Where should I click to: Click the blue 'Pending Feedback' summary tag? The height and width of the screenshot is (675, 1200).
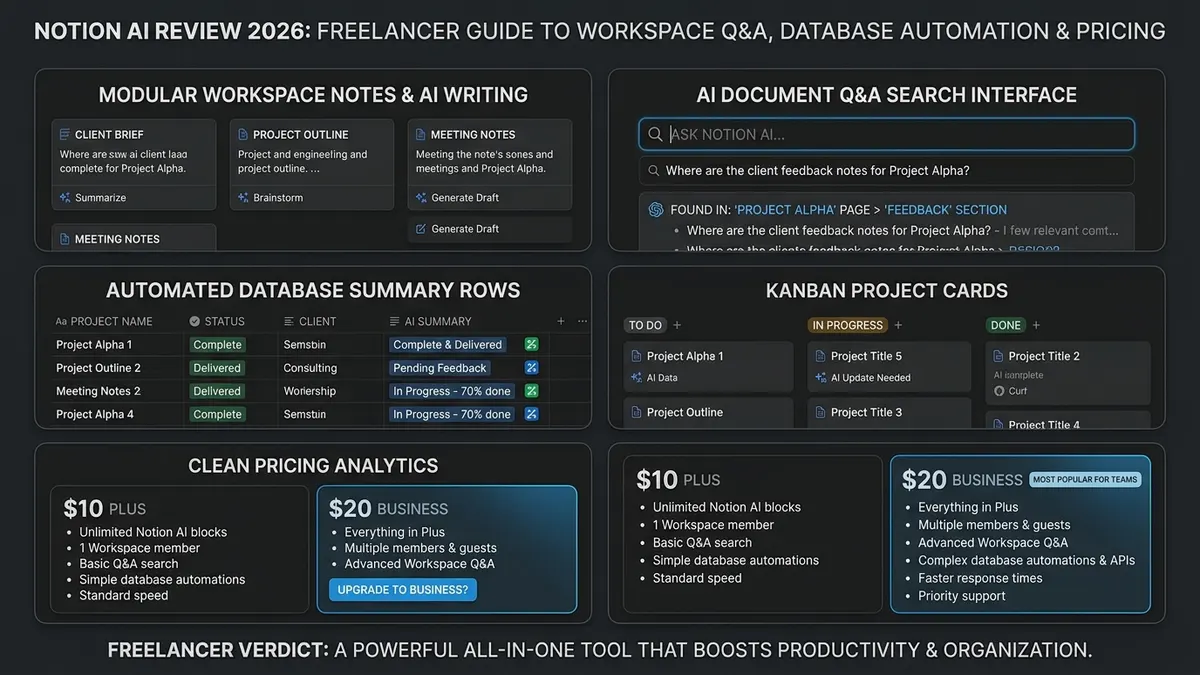tap(440, 368)
